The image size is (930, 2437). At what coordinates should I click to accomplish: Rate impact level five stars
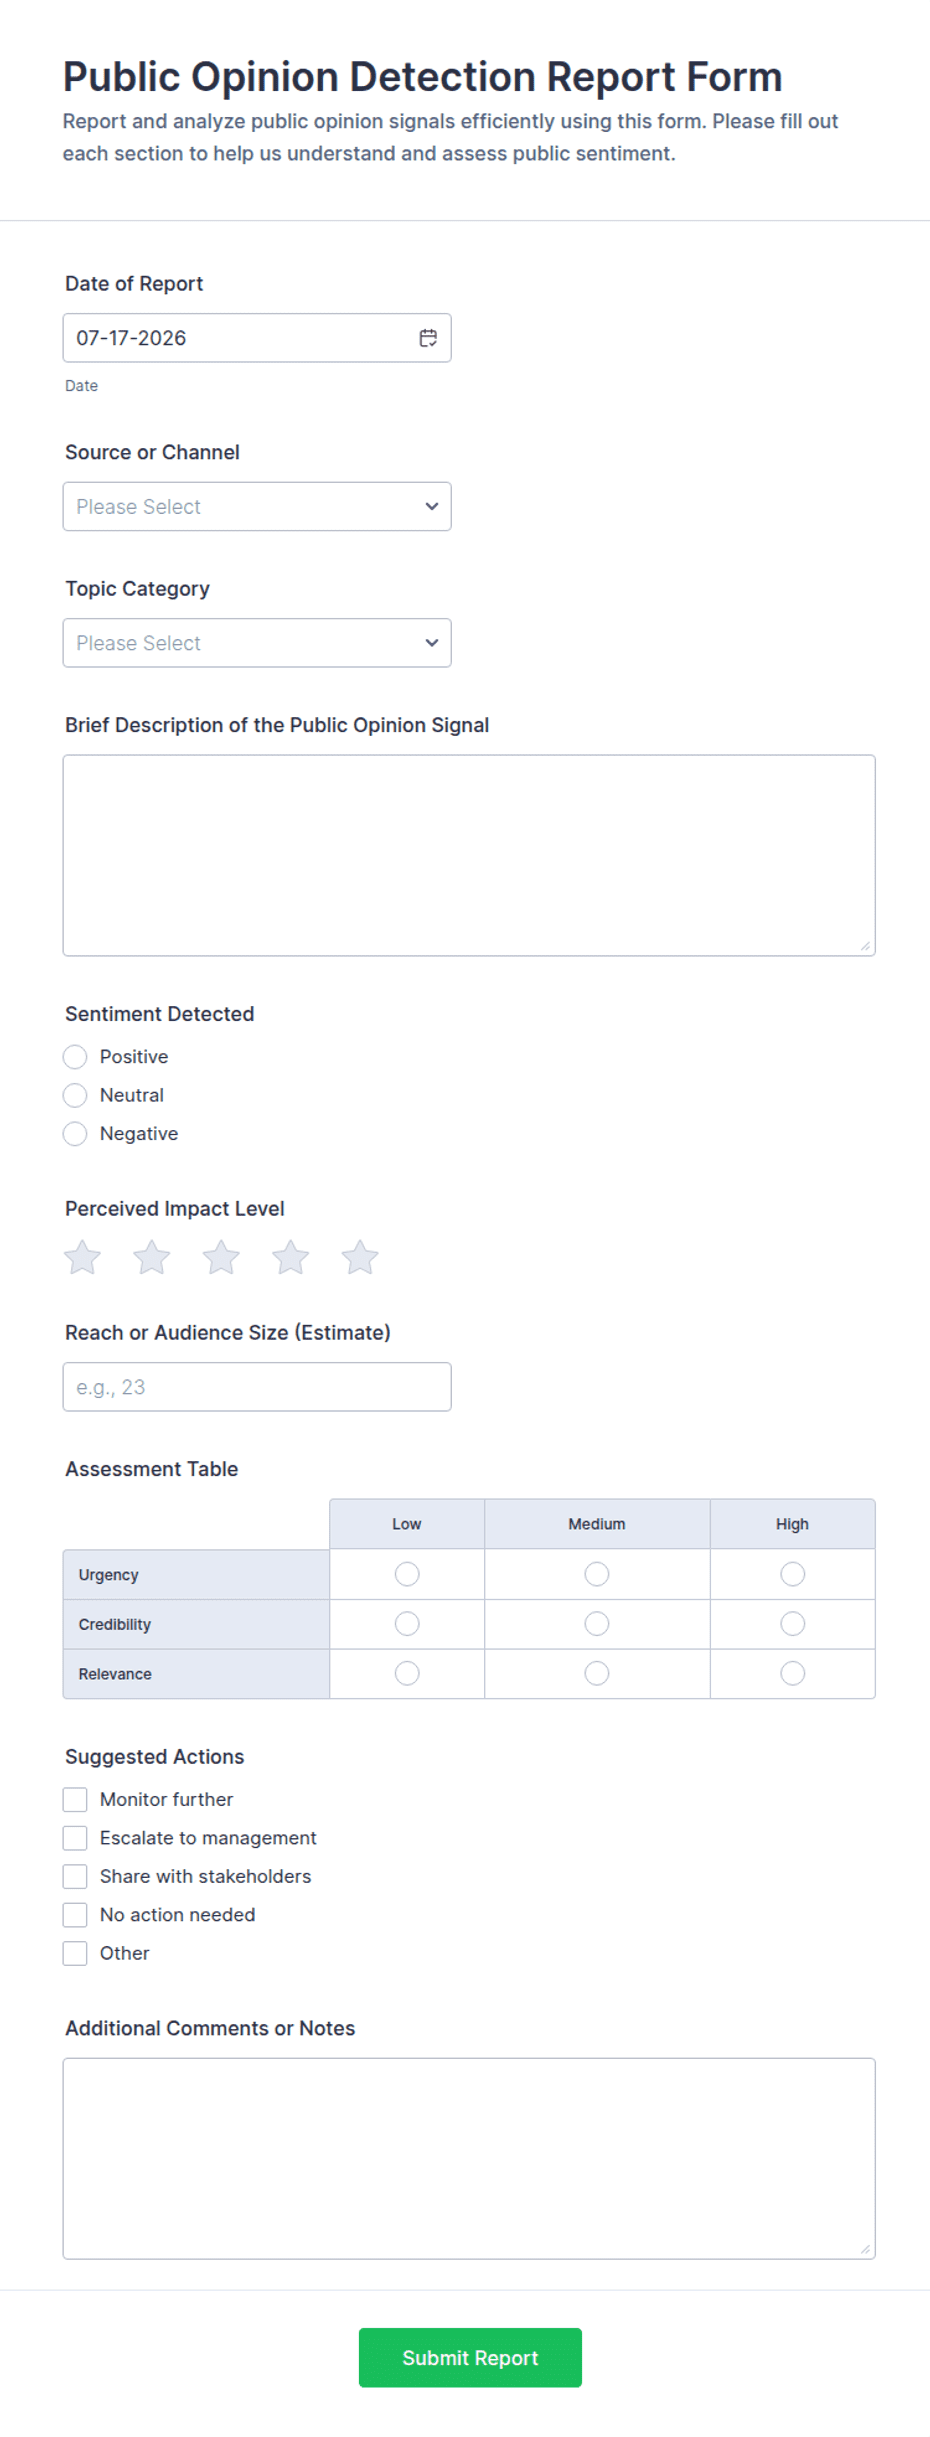(x=360, y=1257)
